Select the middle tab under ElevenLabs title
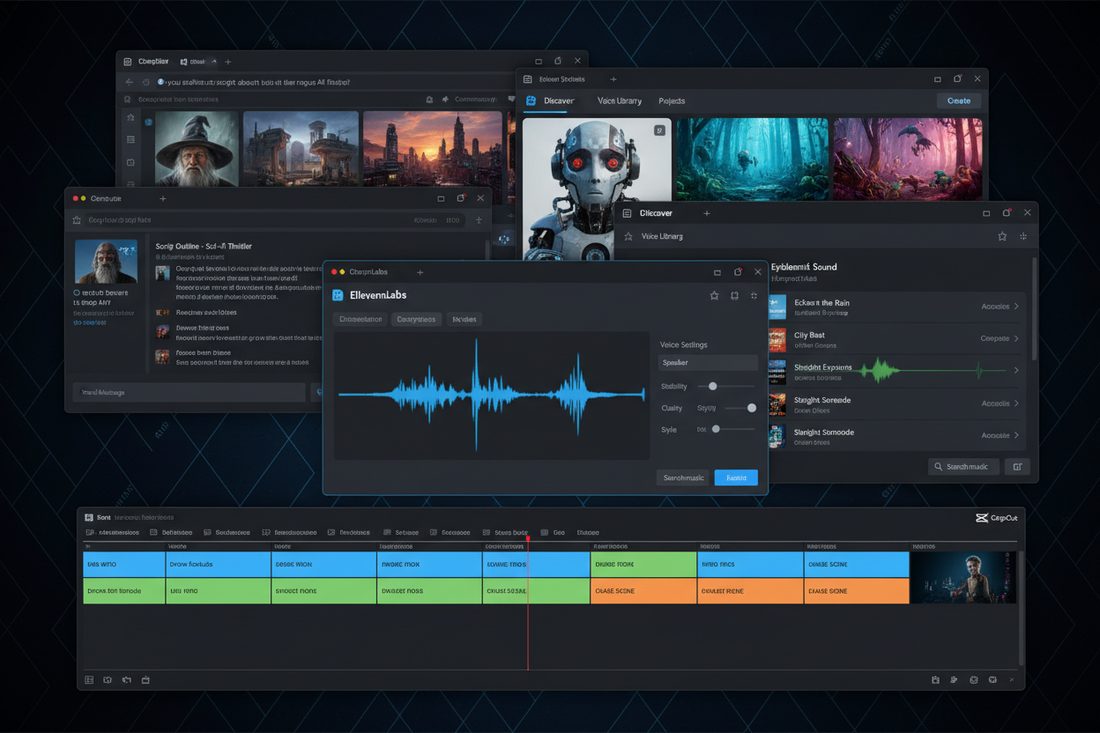 click(416, 319)
